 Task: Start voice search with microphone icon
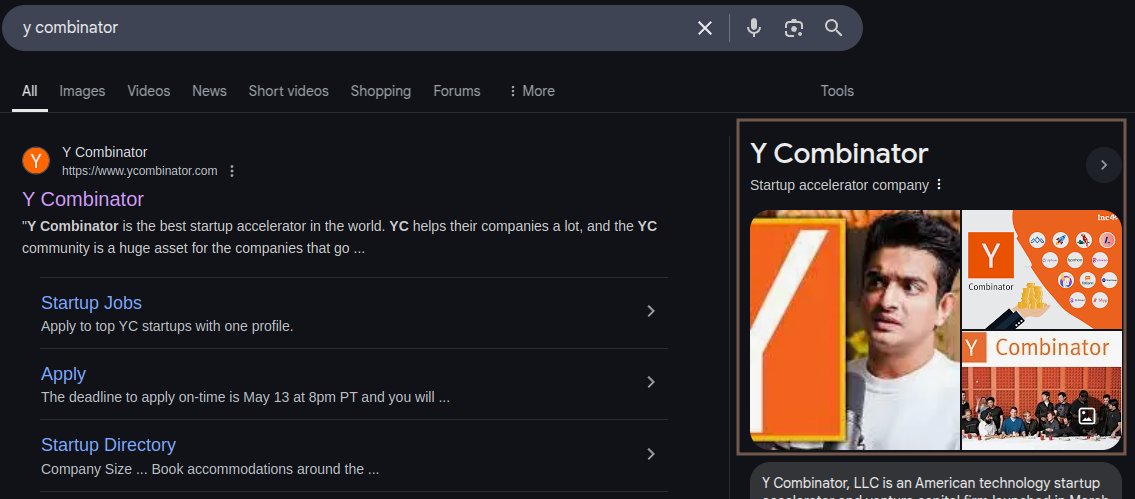[754, 28]
